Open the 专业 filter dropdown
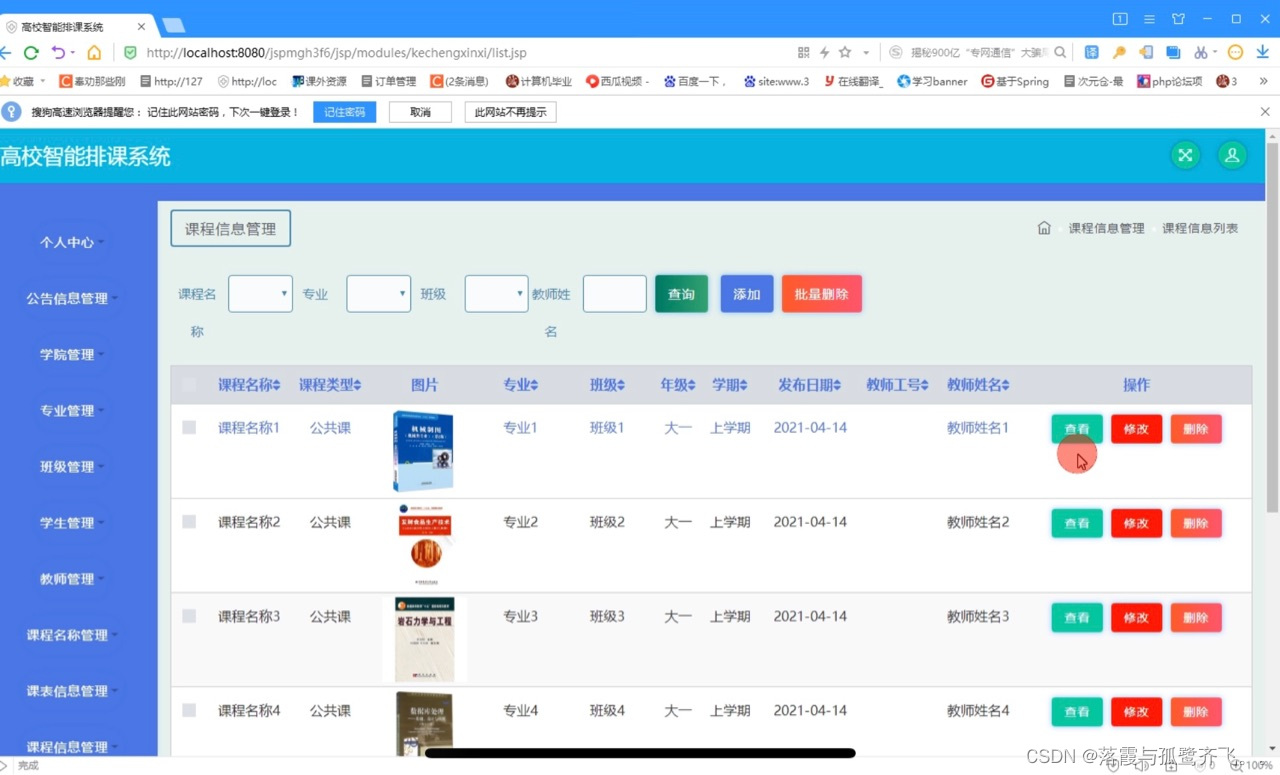1280x775 pixels. point(378,294)
